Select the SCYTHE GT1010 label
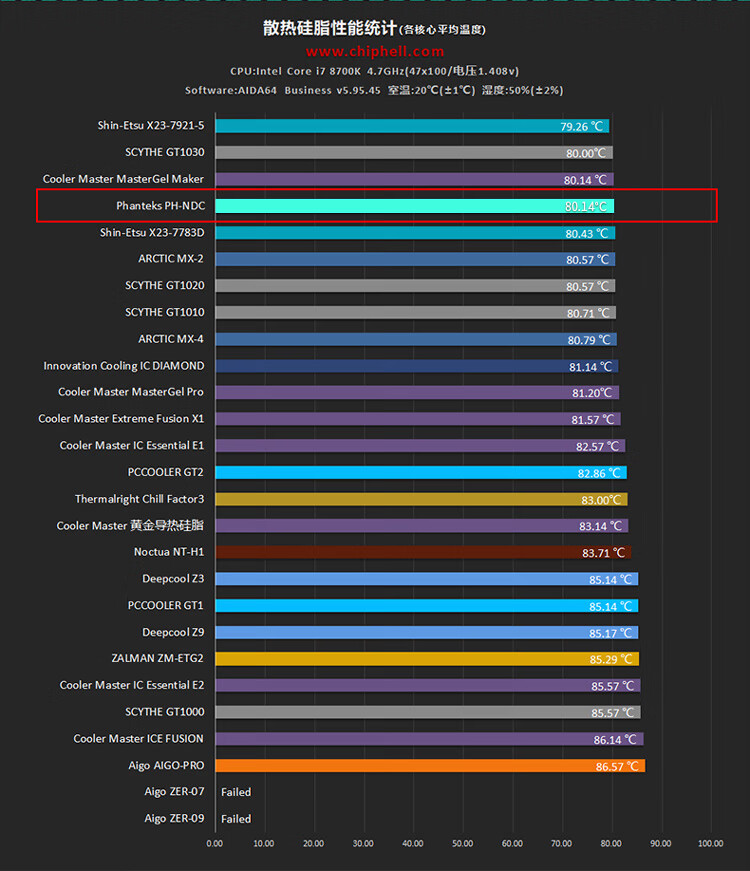Screen dimensions: 750x871 [x=164, y=312]
